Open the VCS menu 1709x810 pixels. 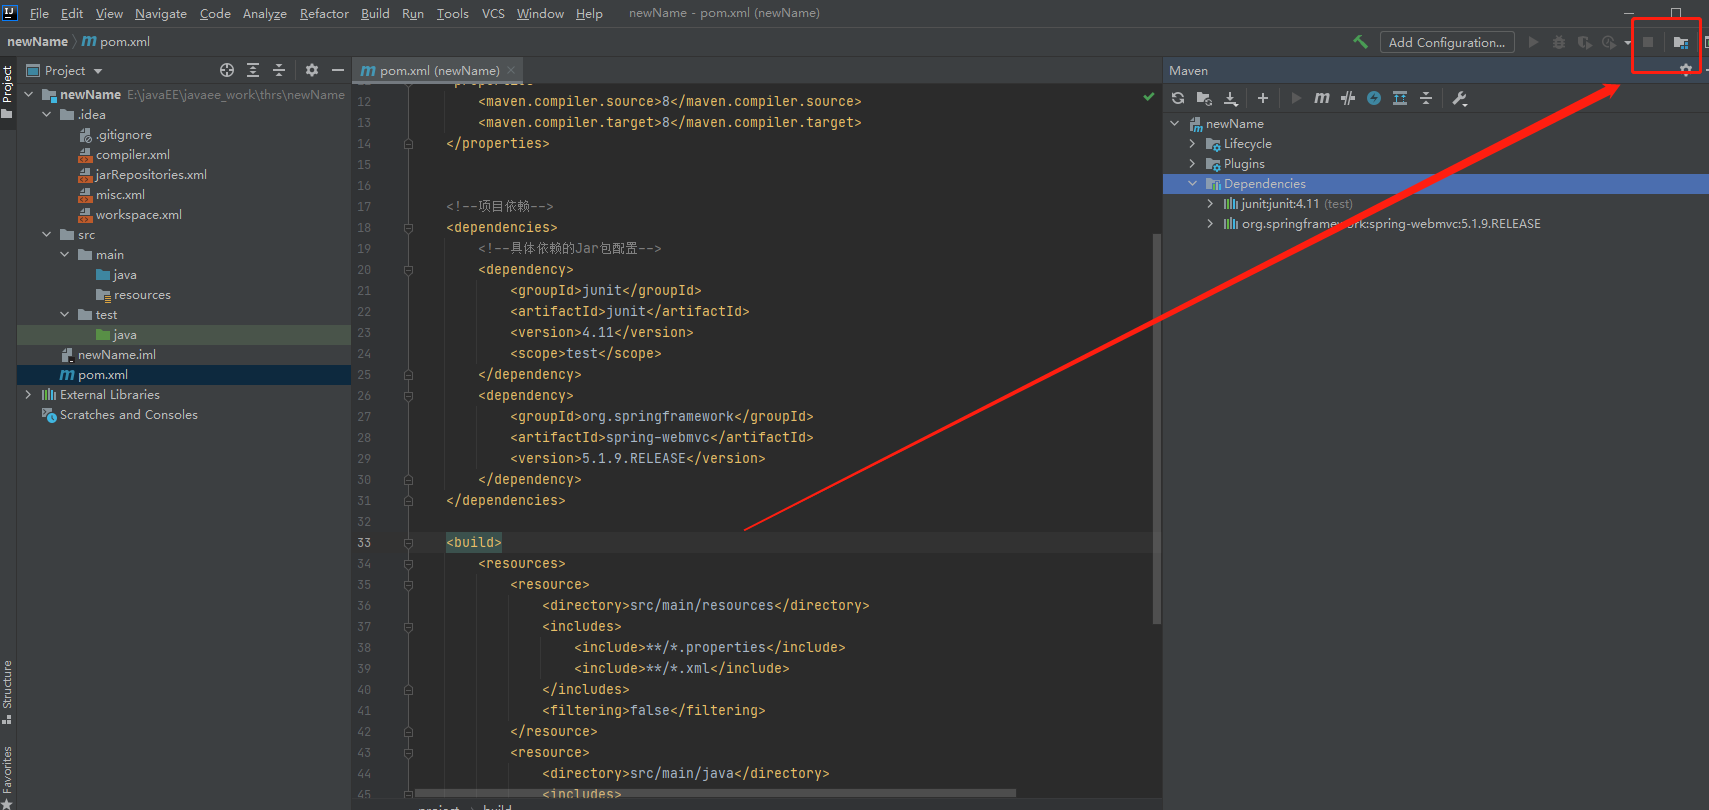(493, 13)
